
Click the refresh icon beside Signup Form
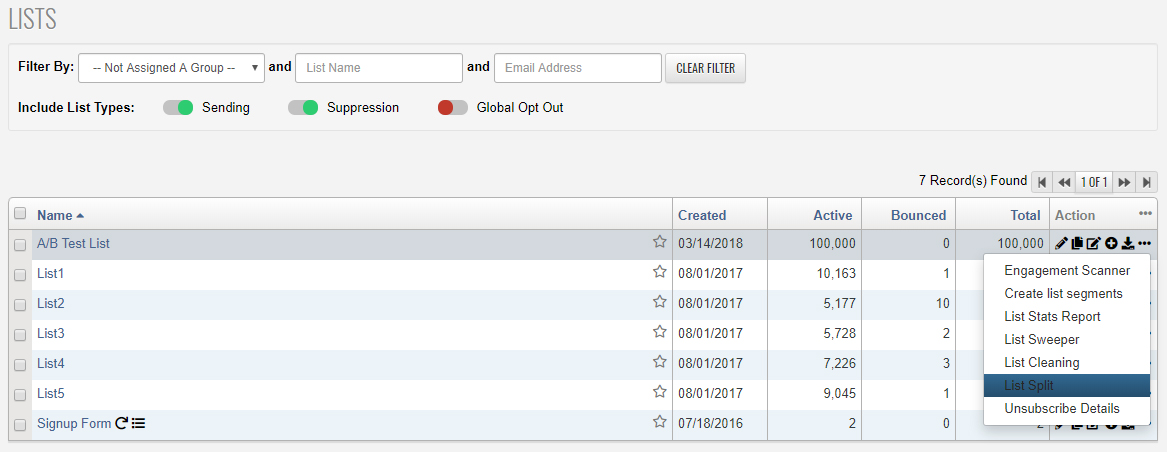pos(121,423)
